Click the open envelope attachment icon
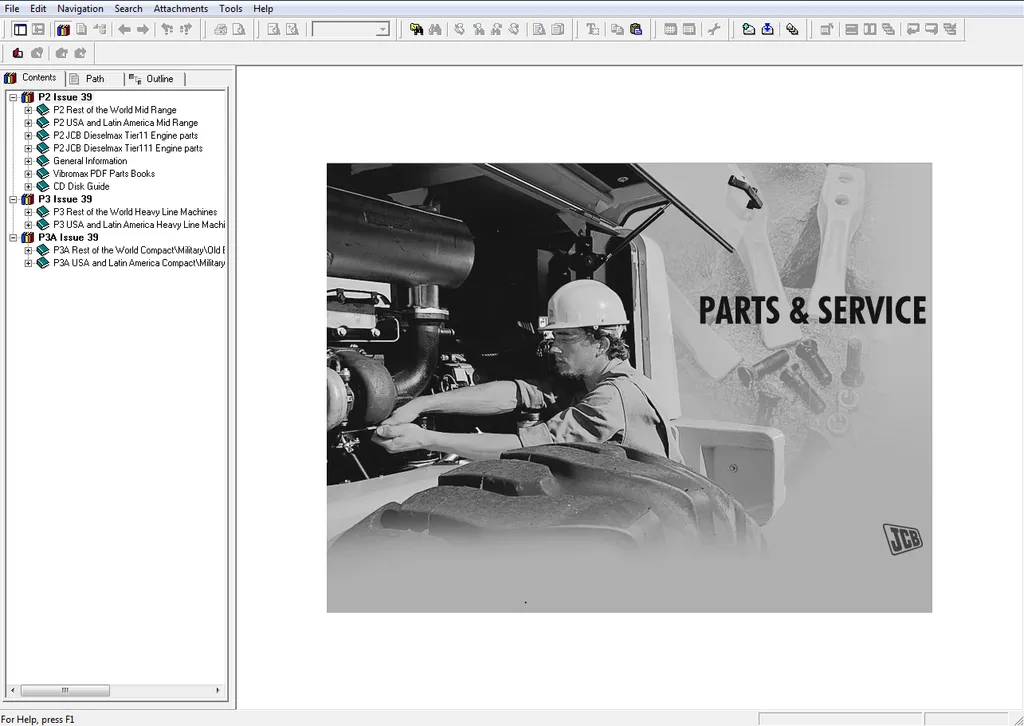This screenshot has height=726, width=1024. coord(749,29)
